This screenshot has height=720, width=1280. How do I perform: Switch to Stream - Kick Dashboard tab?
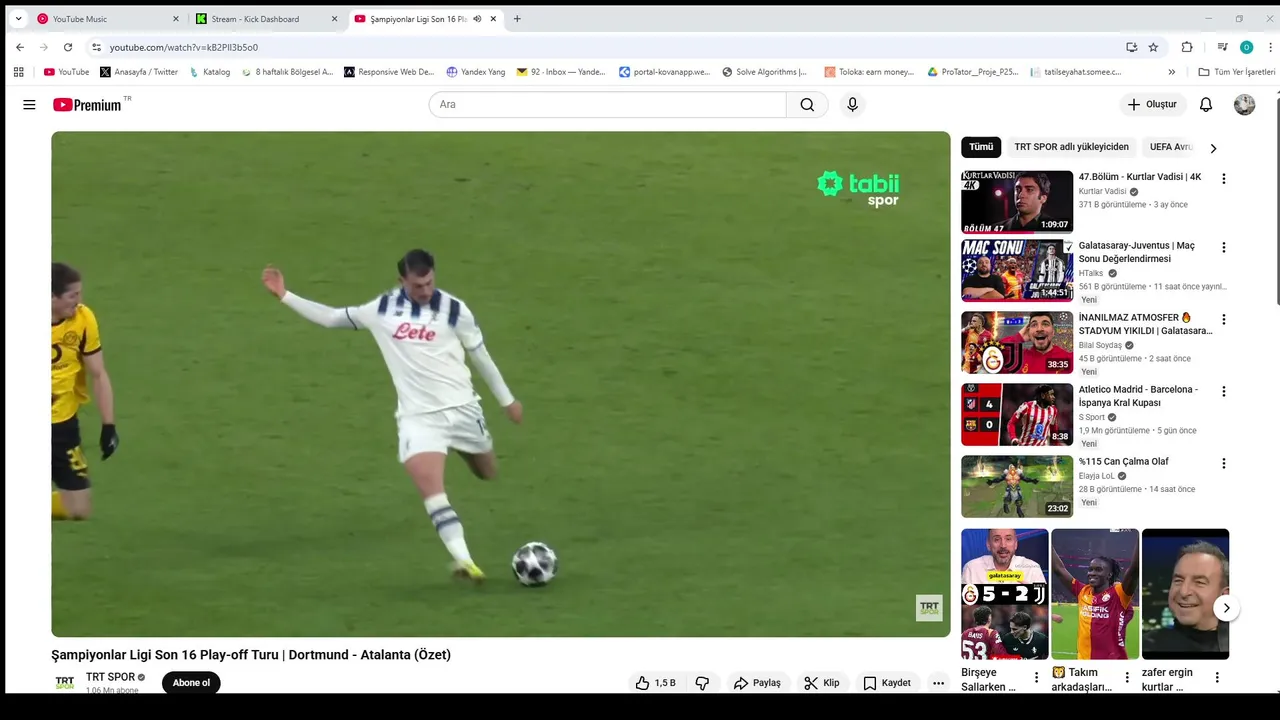pos(265,19)
